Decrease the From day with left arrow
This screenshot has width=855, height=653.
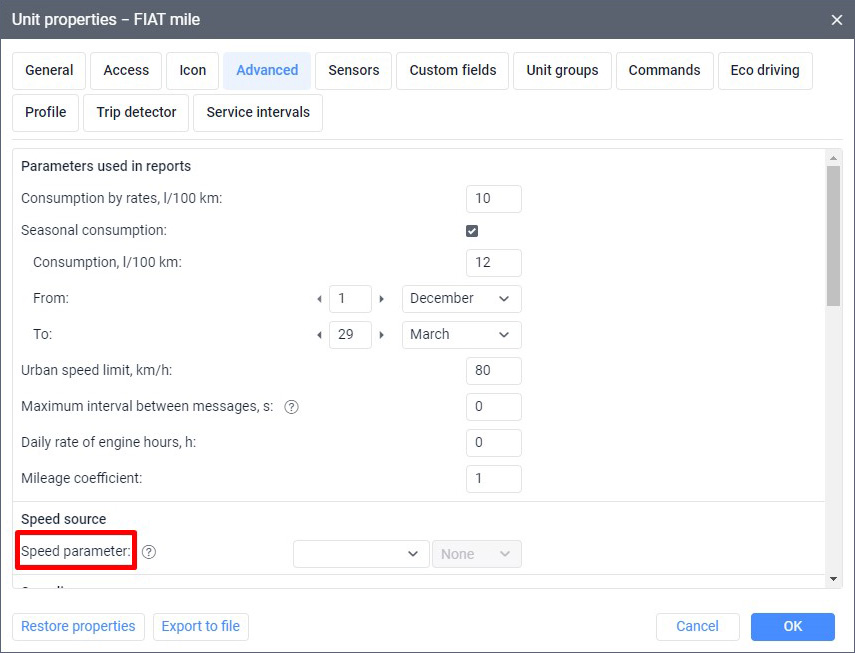[x=319, y=299]
